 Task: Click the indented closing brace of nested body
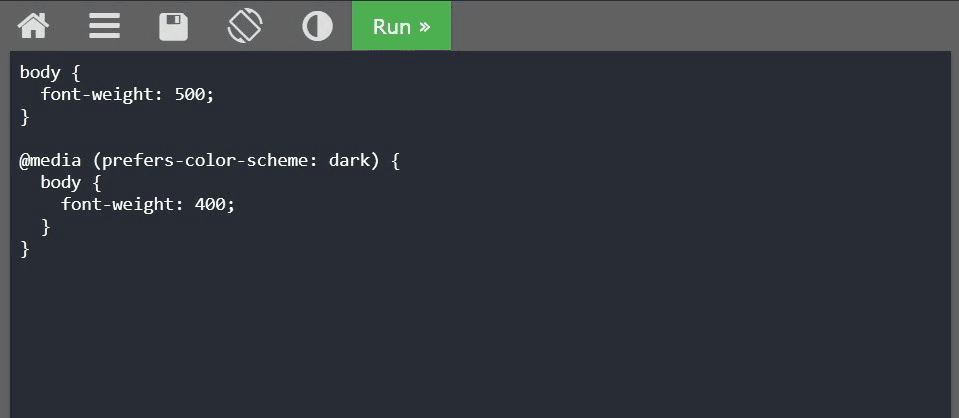pyautogui.click(x=45, y=227)
